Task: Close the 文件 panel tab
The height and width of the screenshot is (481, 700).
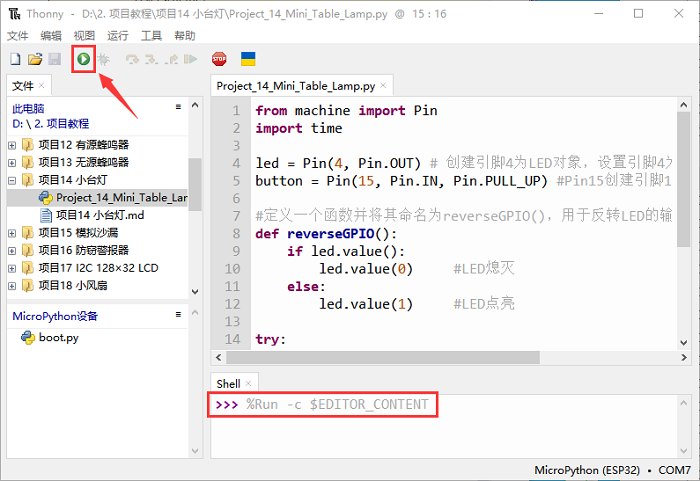Action: pyautogui.click(x=42, y=86)
